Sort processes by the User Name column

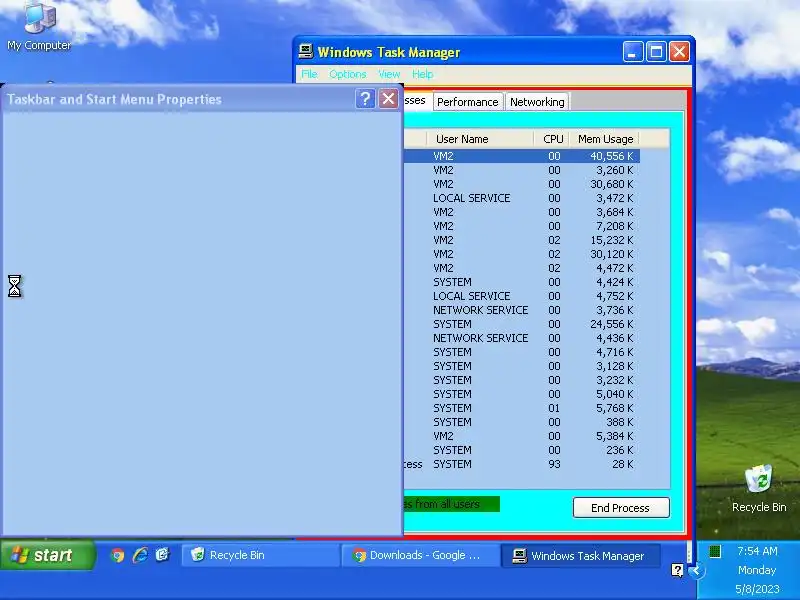click(x=480, y=139)
